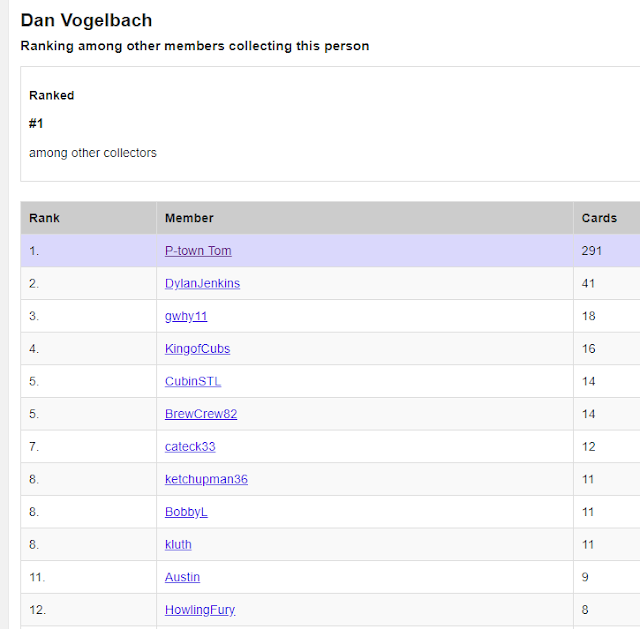Open DylanJenkins member profile link
Screen dimensions: 640x629
(202, 283)
